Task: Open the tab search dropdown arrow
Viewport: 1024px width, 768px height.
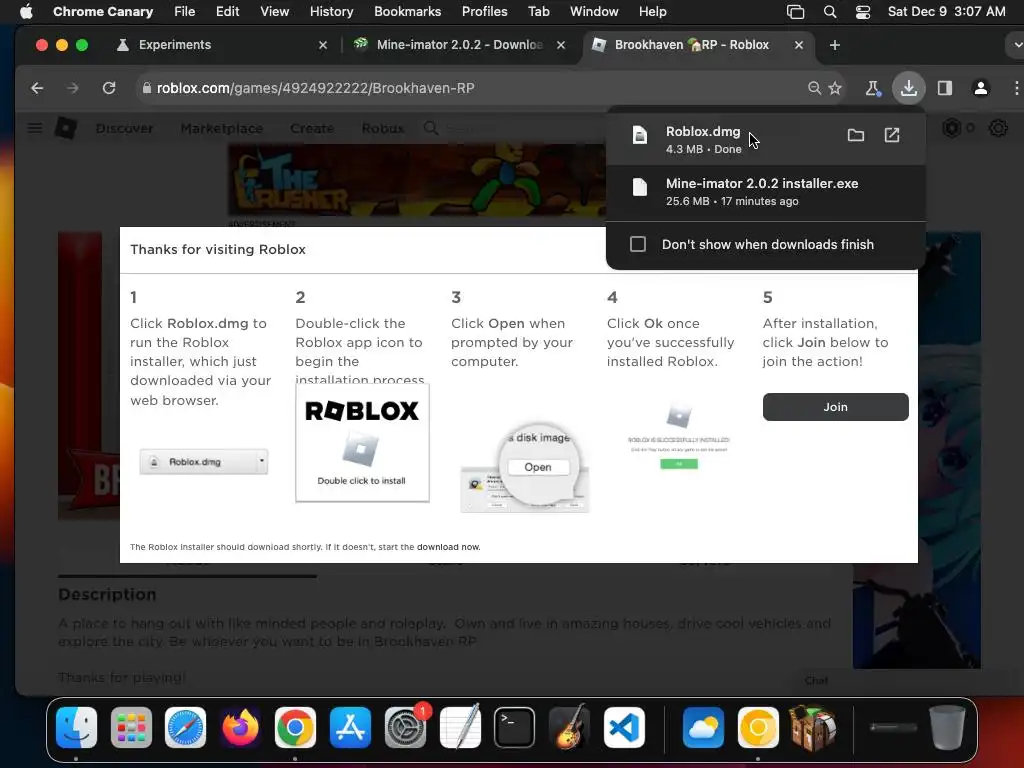Action: (1016, 45)
